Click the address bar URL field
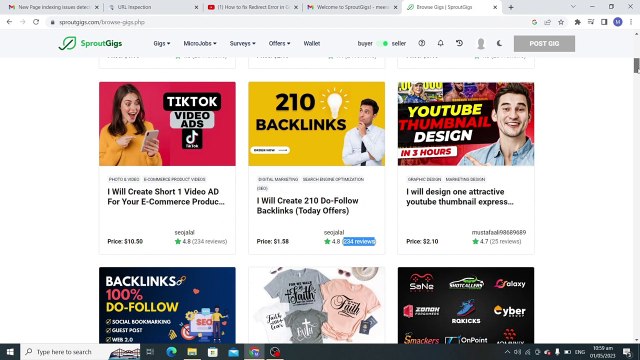640x360 pixels. pos(286,22)
